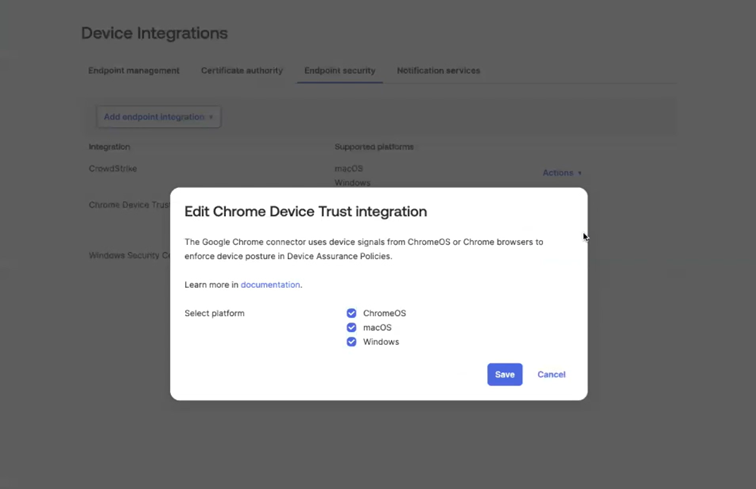Expand the Actions menu for CrowdStrike
The width and height of the screenshot is (756, 489).
point(561,173)
